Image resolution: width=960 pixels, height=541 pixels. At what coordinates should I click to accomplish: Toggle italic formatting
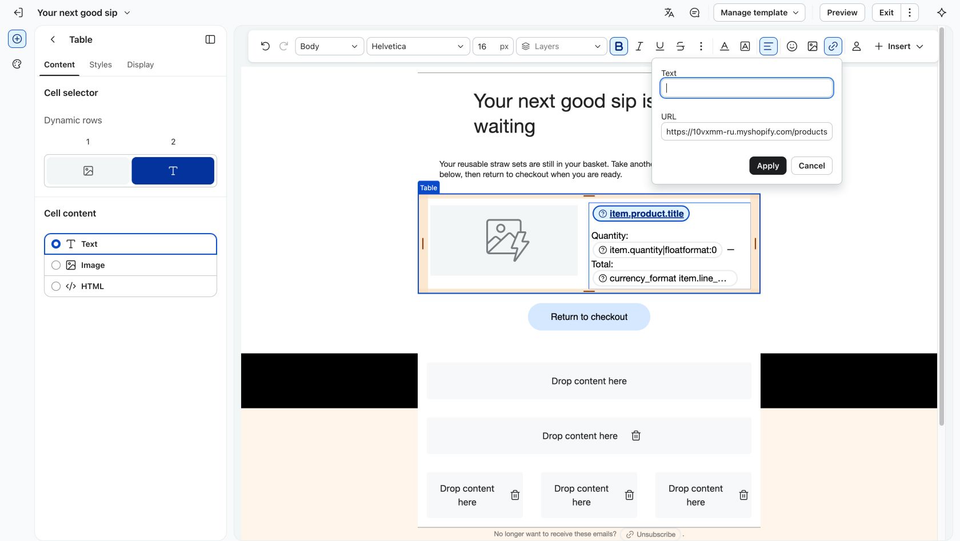(x=639, y=46)
